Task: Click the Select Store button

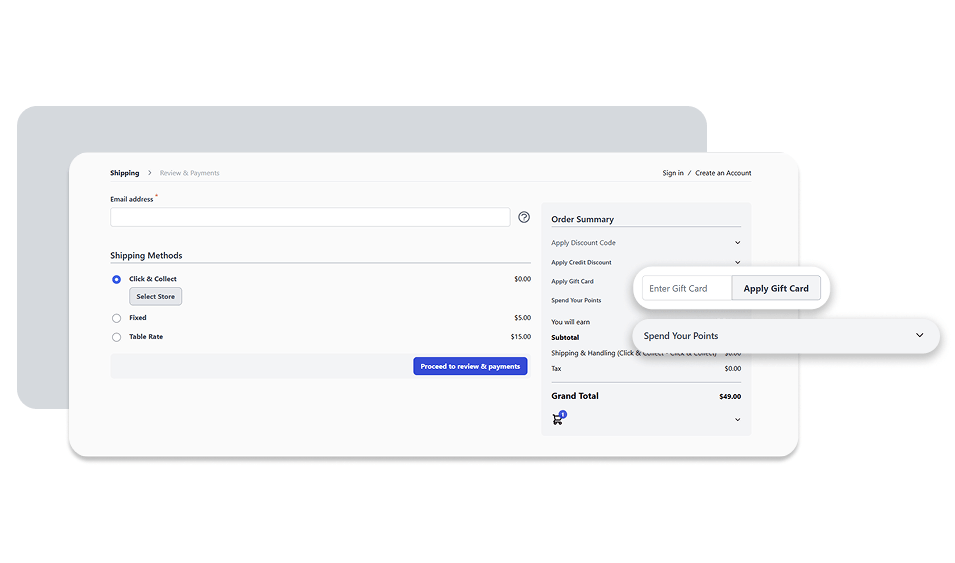Action: point(155,297)
